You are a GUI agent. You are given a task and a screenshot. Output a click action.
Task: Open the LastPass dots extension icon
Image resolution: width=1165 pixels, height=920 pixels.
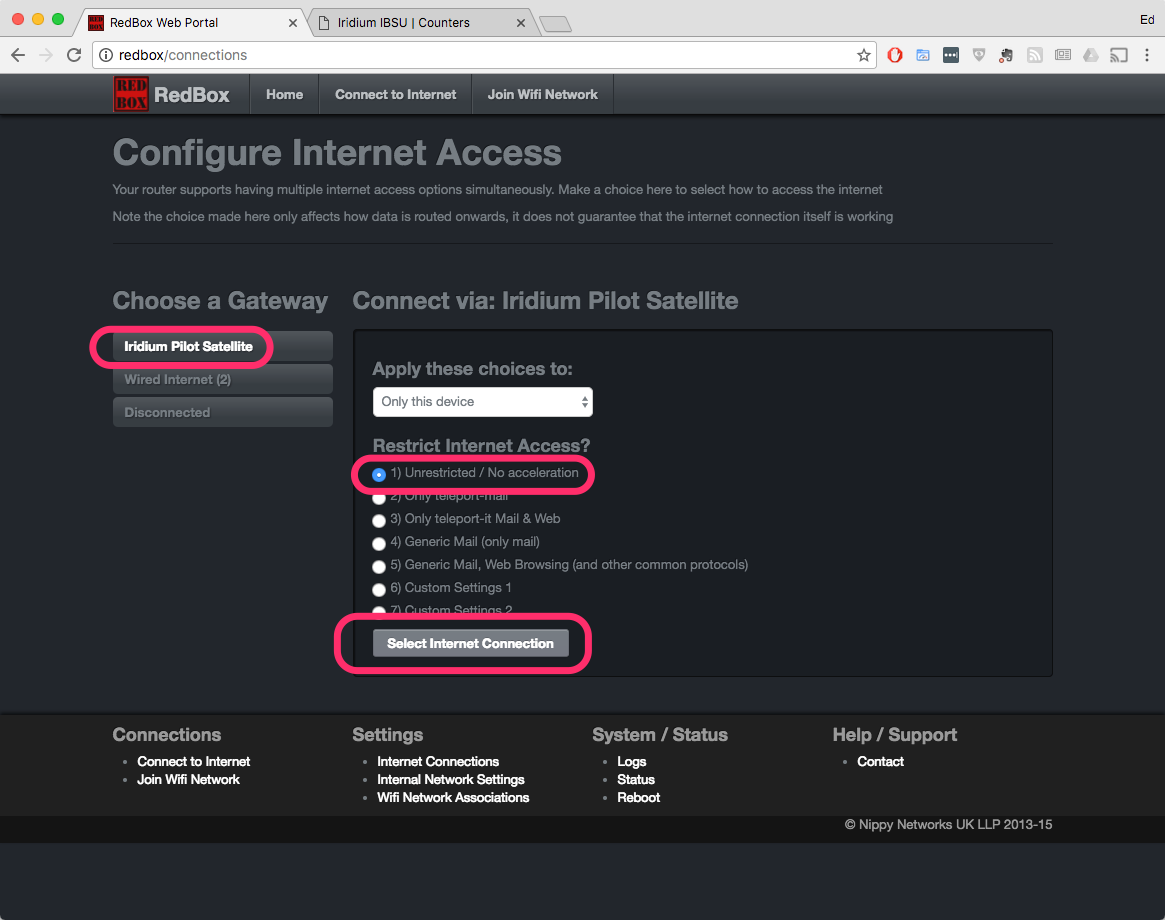click(951, 55)
